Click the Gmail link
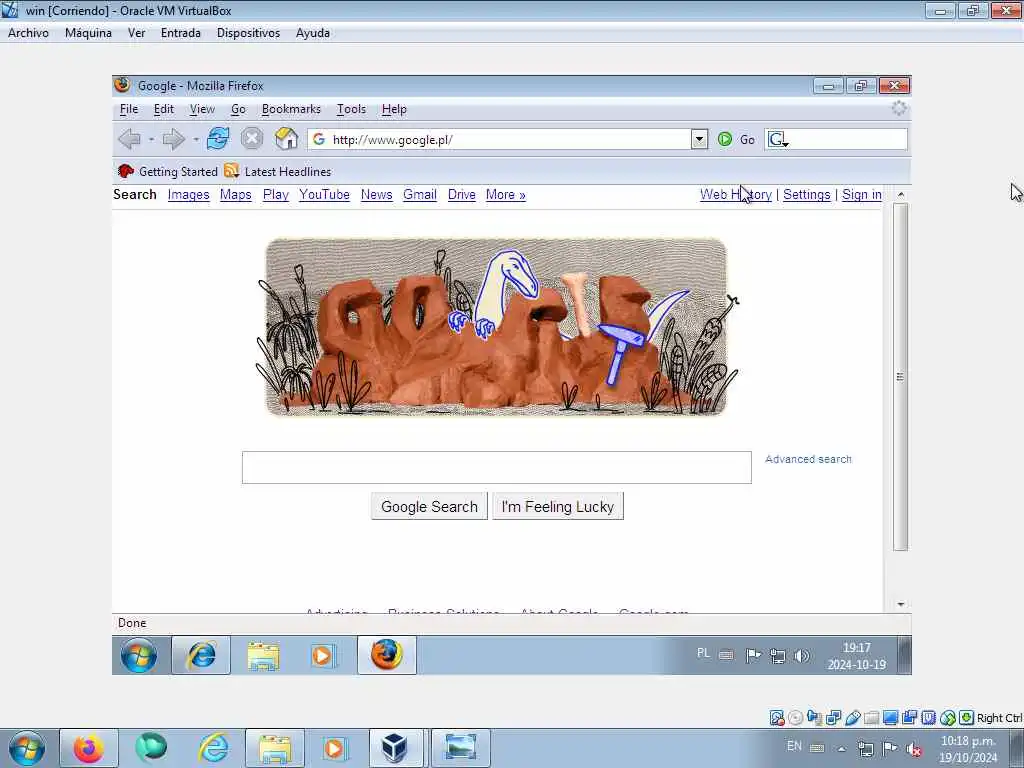This screenshot has height=768, width=1024. click(420, 195)
